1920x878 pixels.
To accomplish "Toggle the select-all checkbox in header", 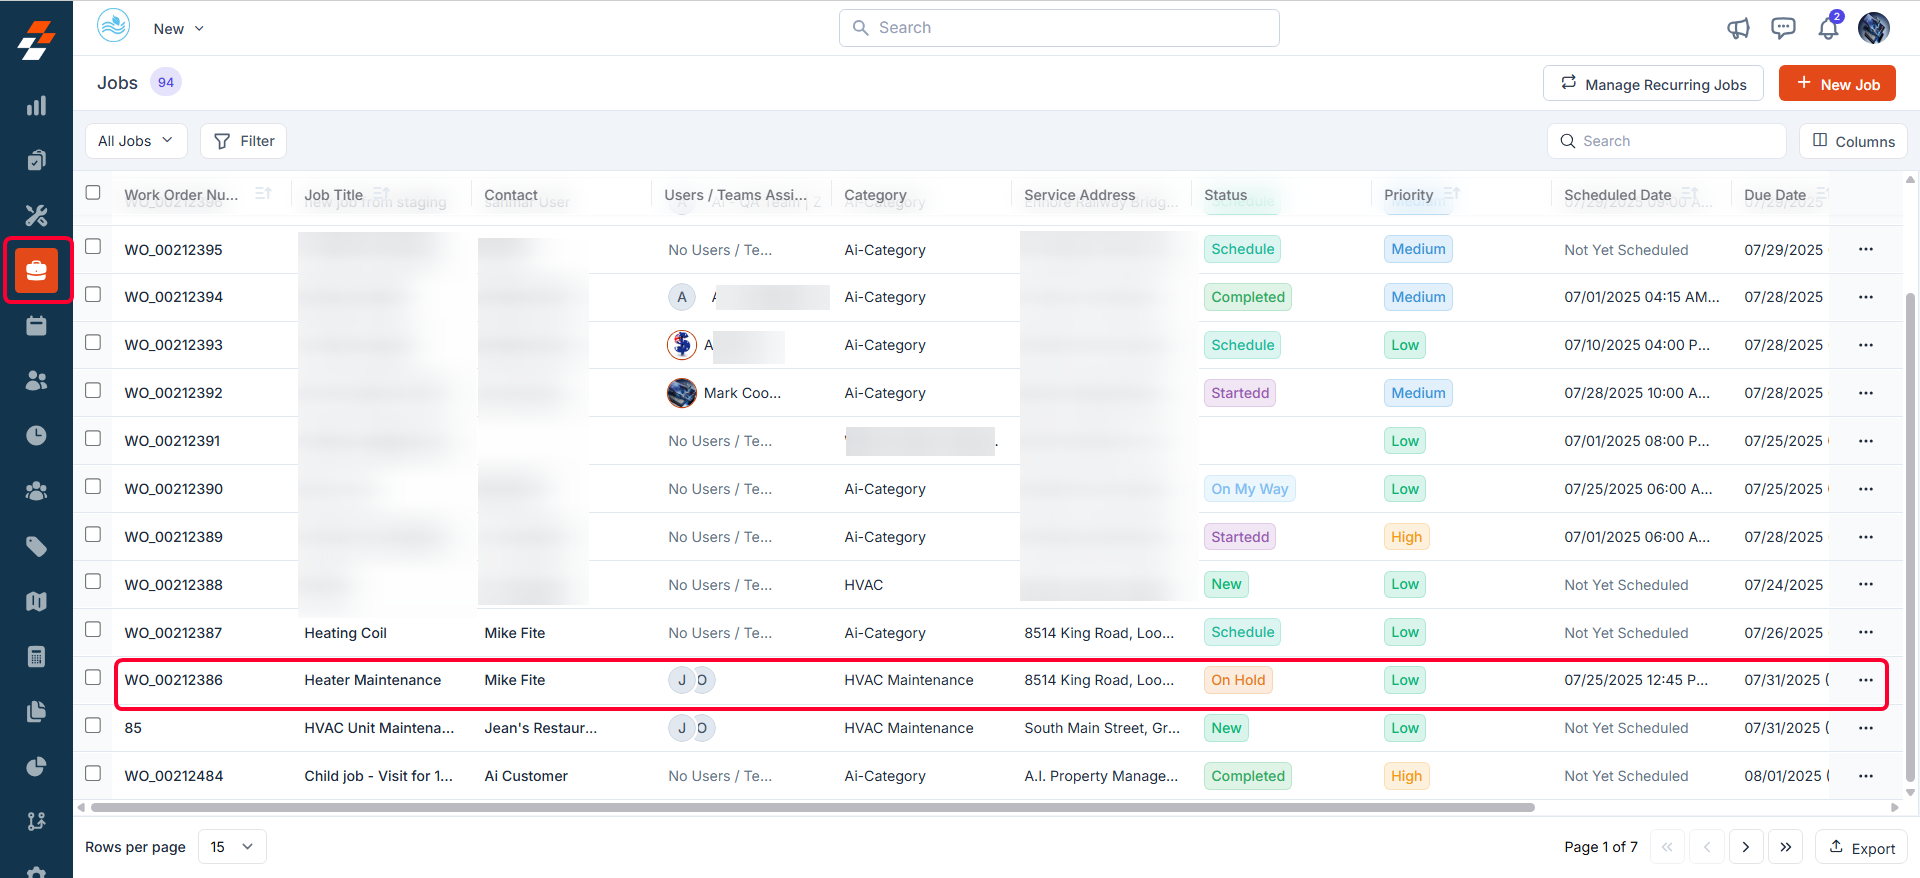I will [93, 192].
